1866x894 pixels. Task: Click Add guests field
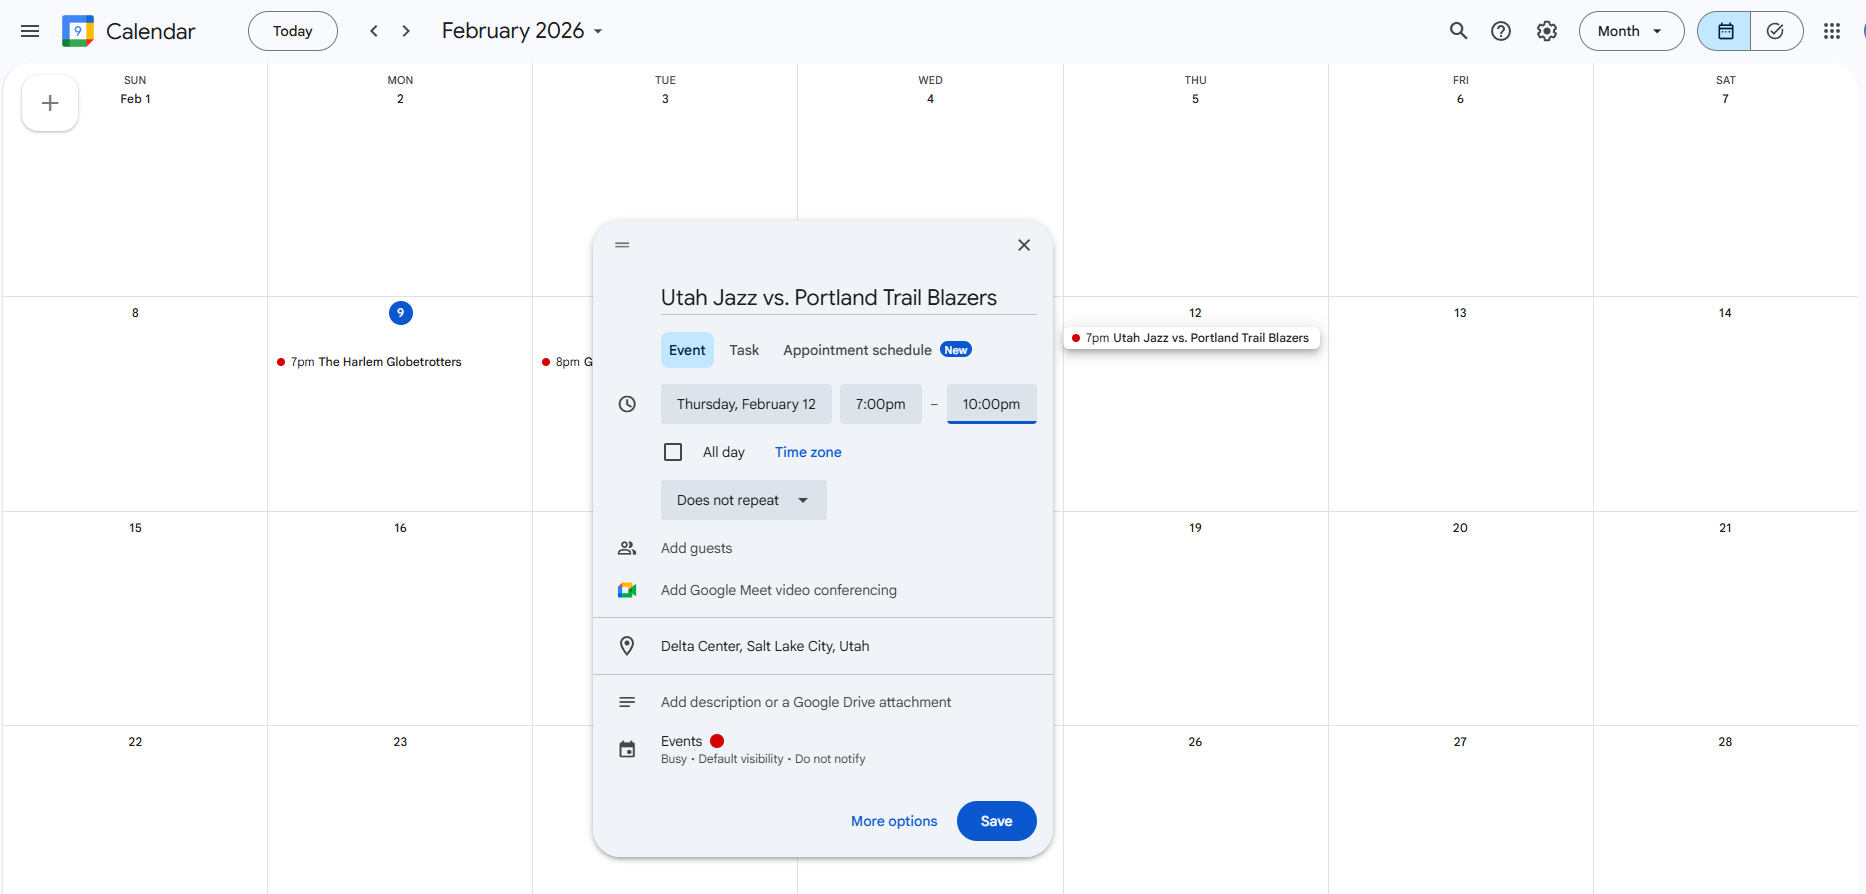(697, 548)
